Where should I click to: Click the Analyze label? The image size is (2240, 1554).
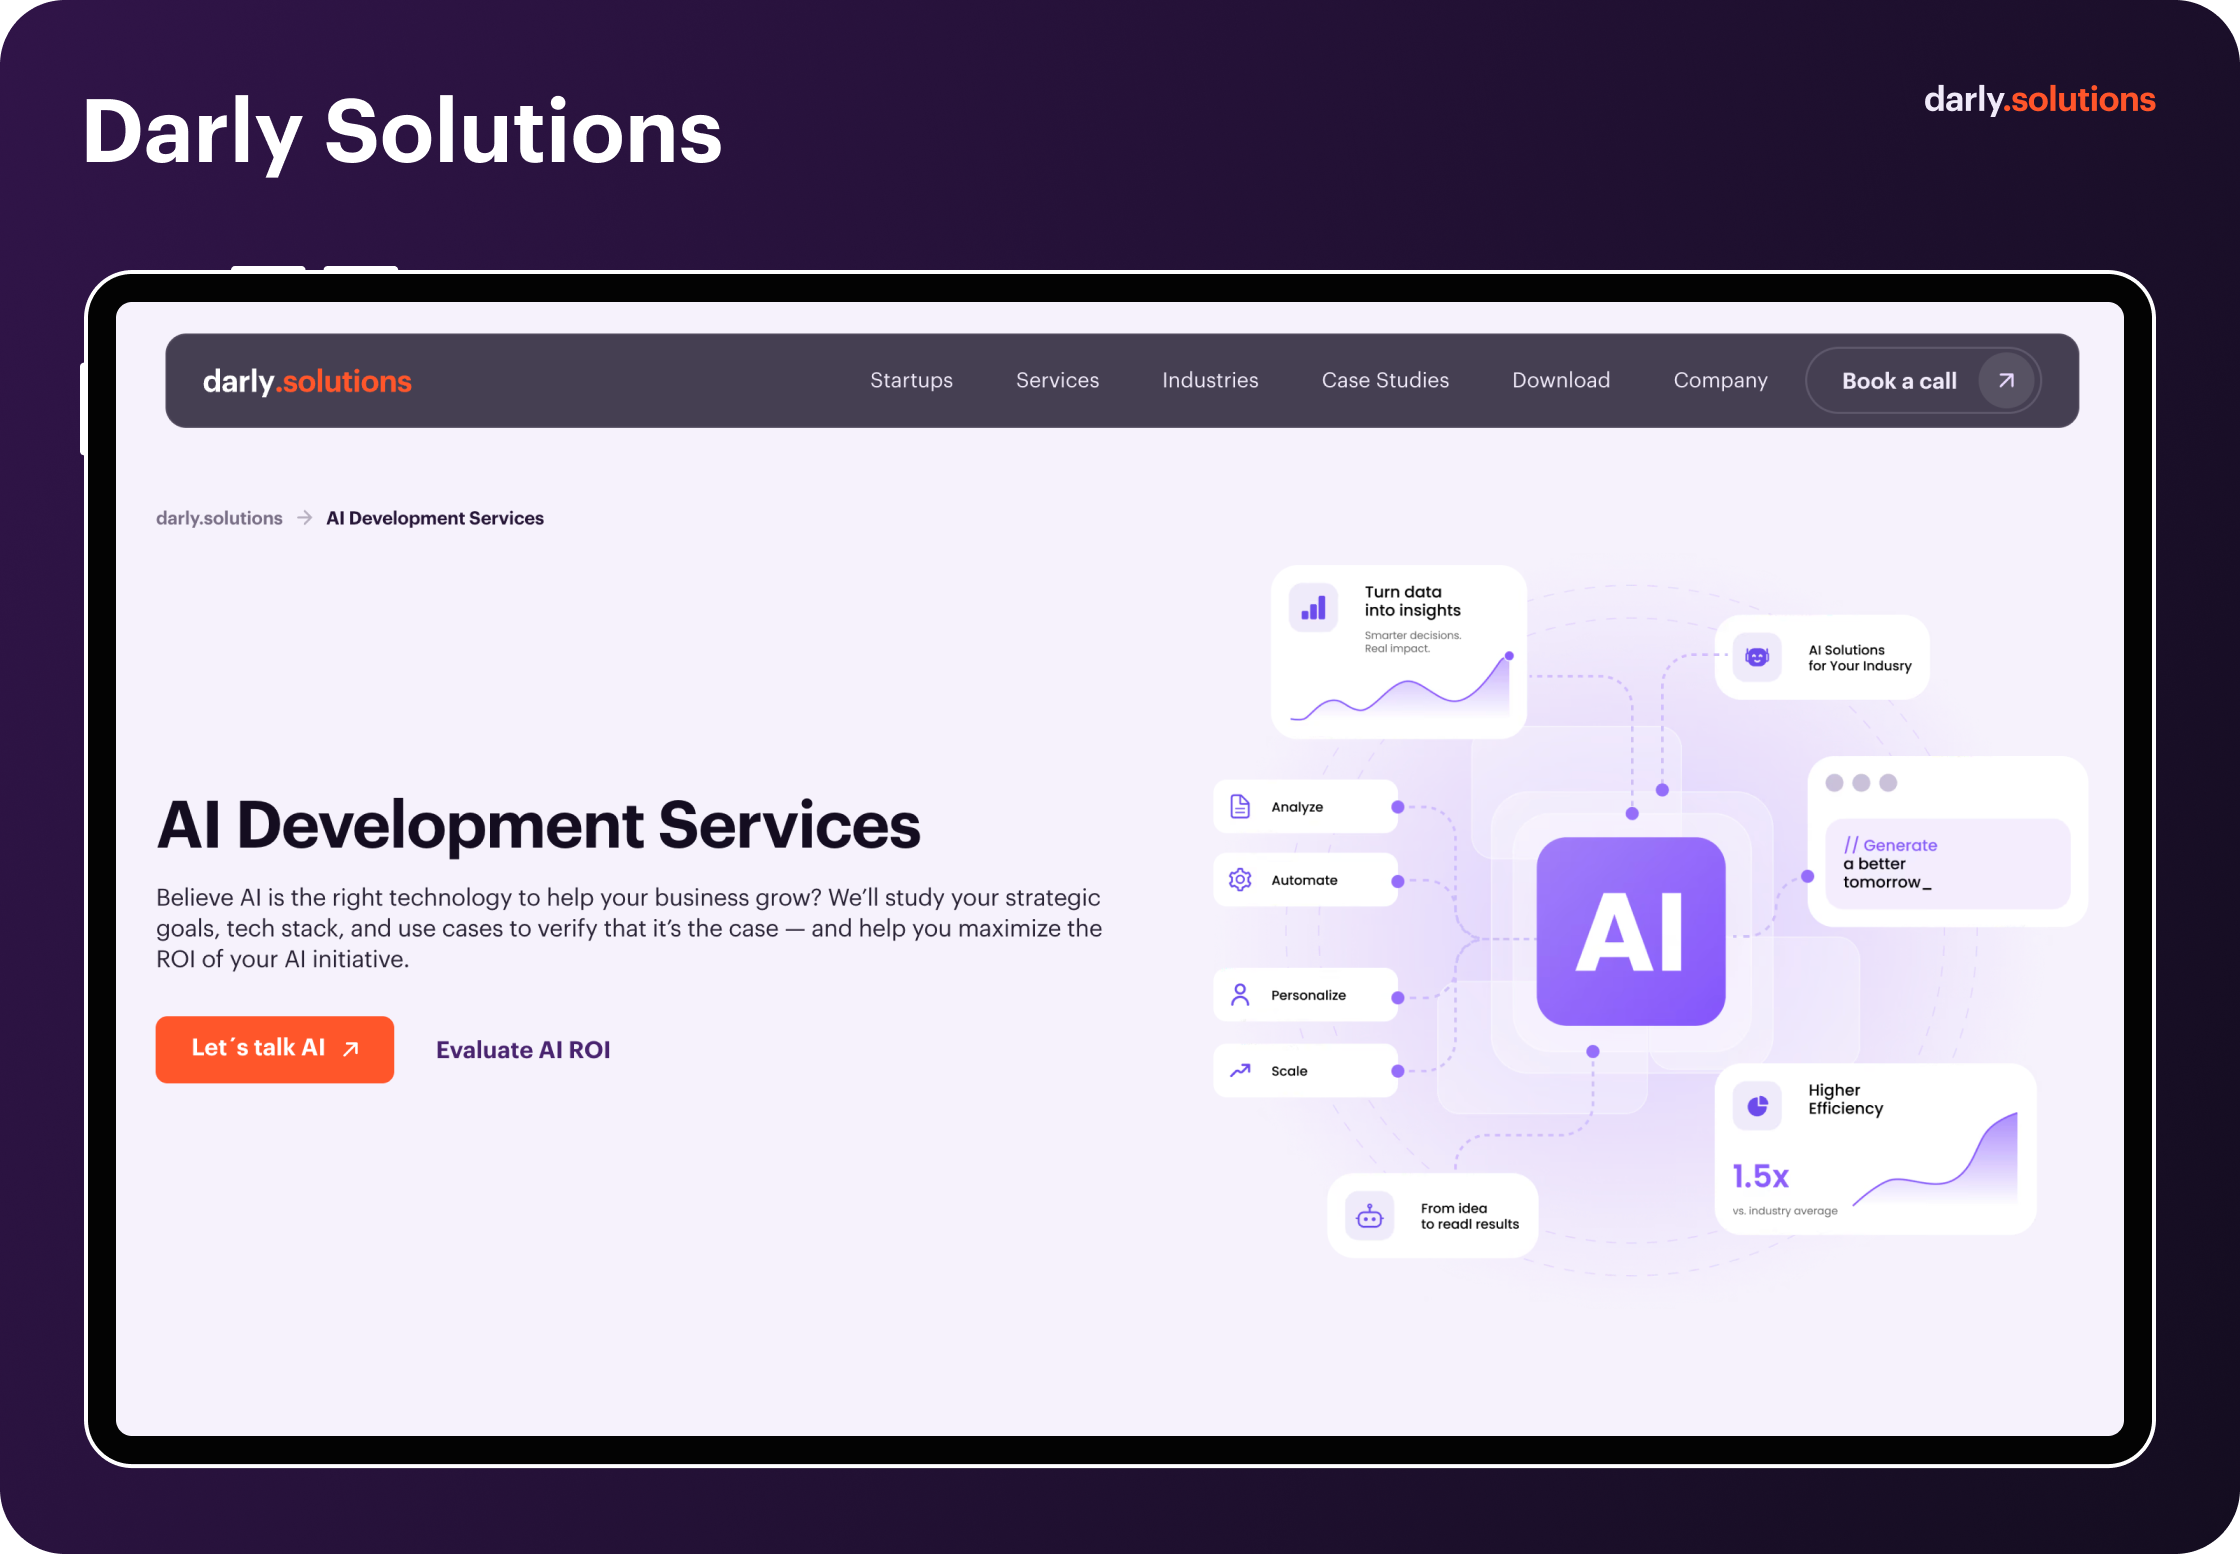coord(1297,807)
